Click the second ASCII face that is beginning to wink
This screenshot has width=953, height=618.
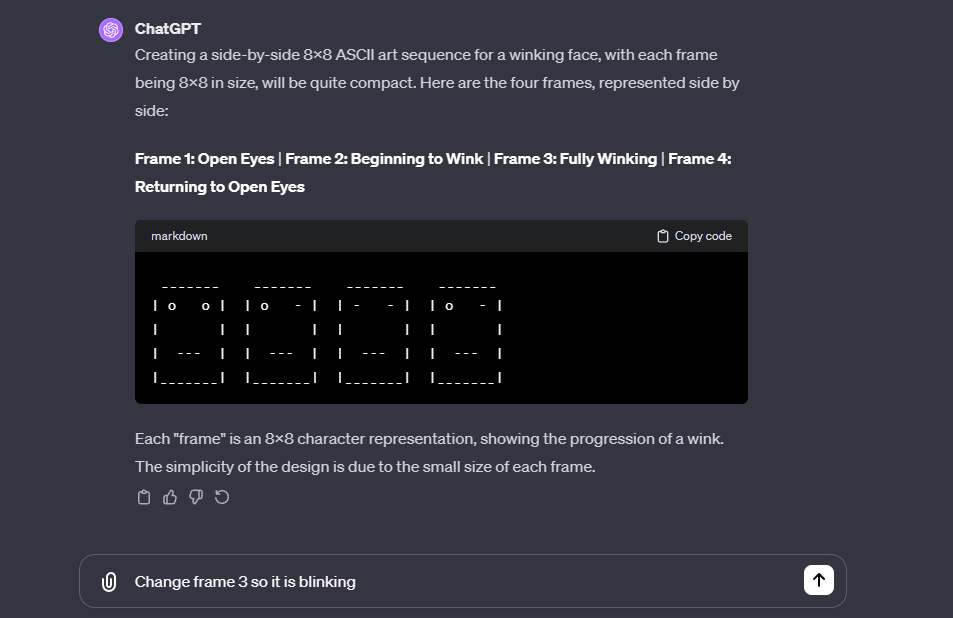(x=281, y=333)
